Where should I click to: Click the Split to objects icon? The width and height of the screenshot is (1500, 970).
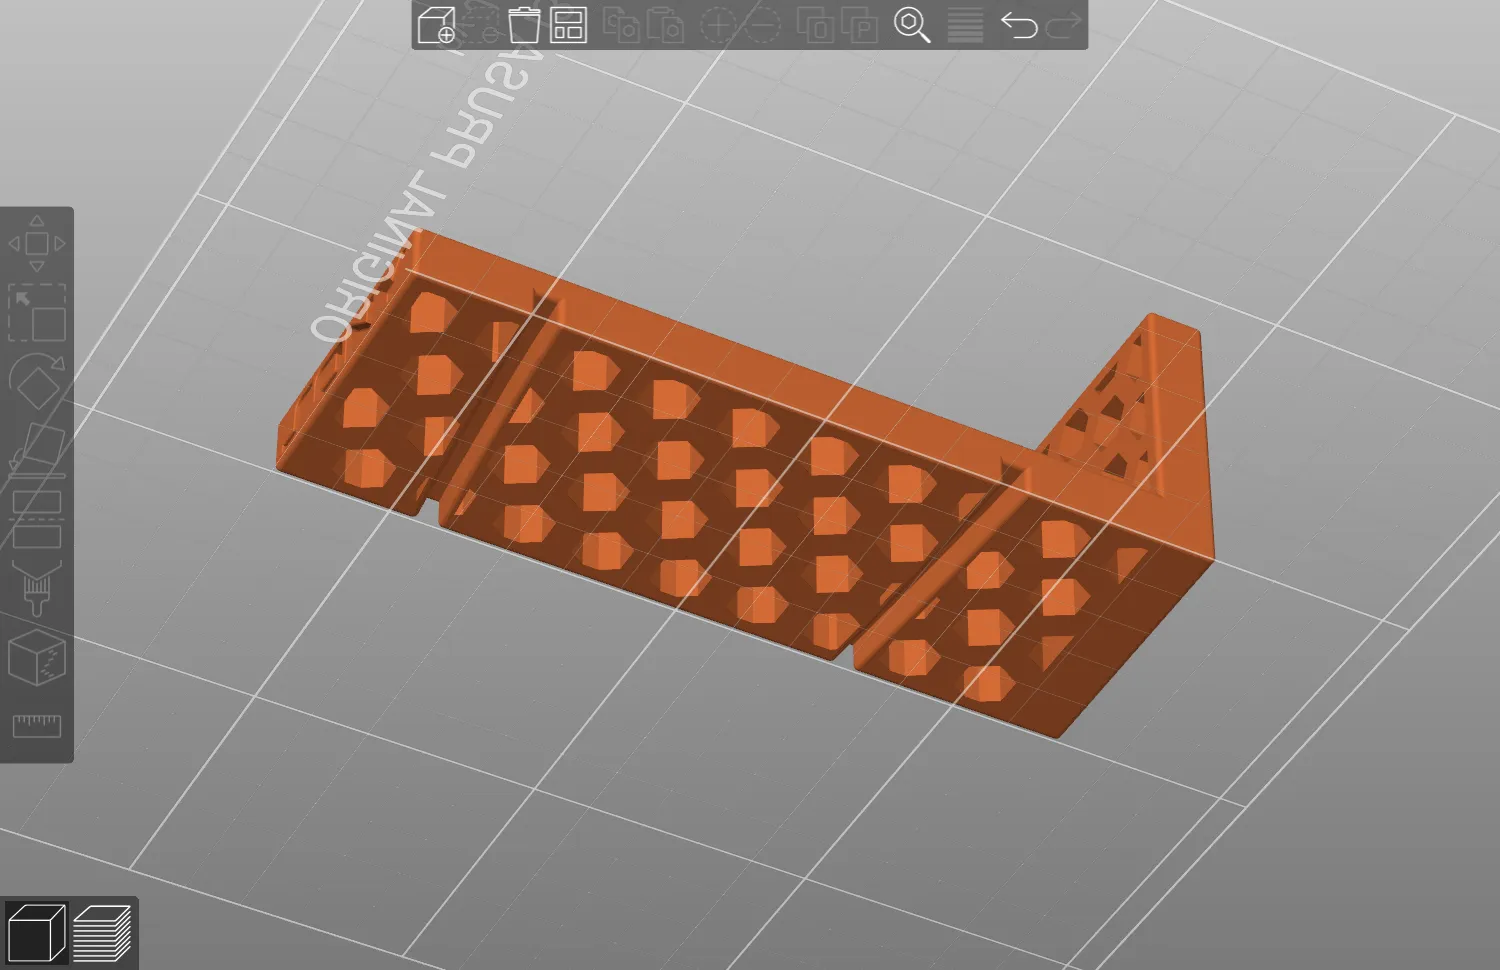tap(815, 24)
